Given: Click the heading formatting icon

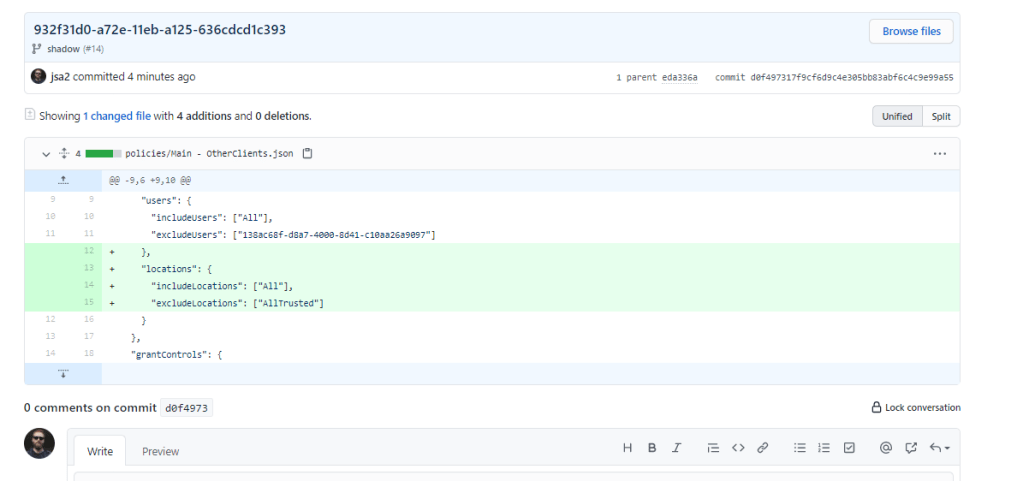Looking at the screenshot, I should (x=627, y=448).
